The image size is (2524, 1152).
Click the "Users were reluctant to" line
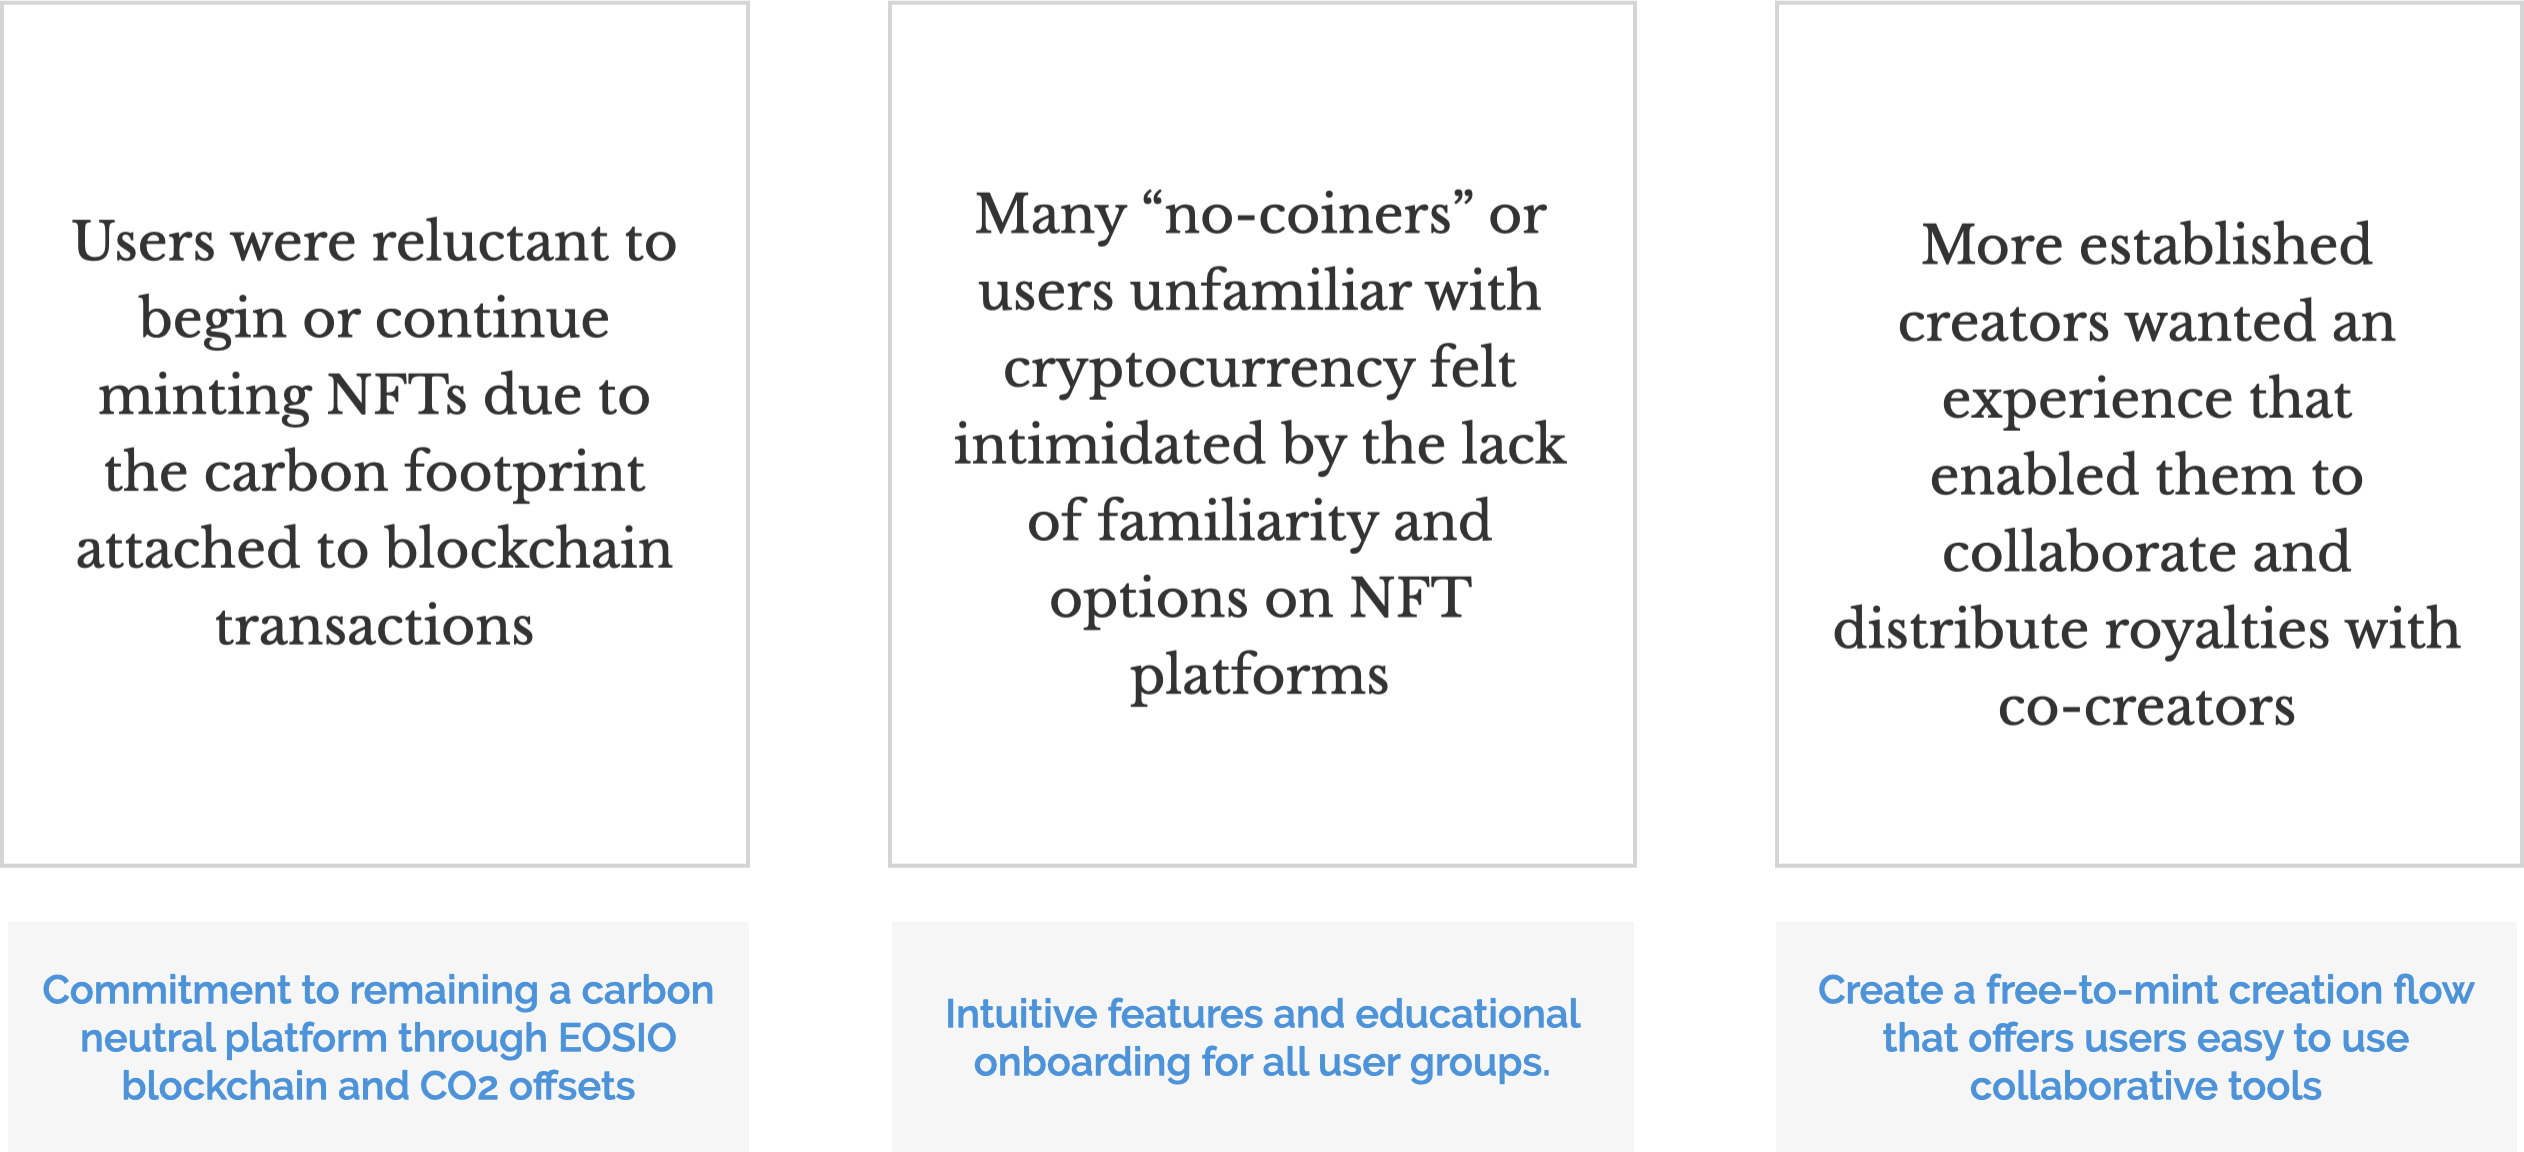[x=374, y=242]
